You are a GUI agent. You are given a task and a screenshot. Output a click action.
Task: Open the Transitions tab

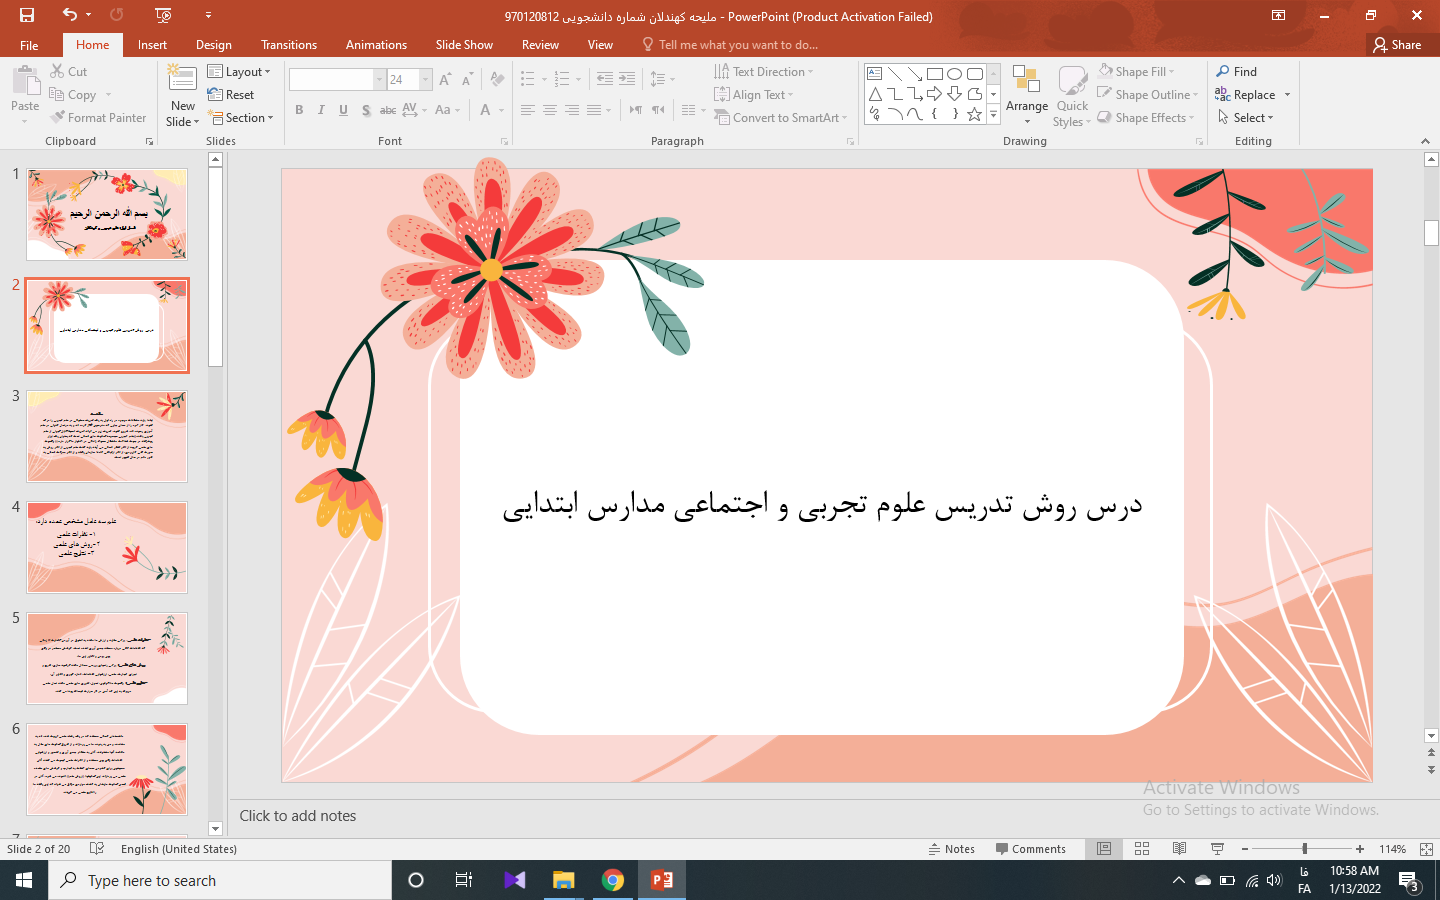click(x=288, y=45)
